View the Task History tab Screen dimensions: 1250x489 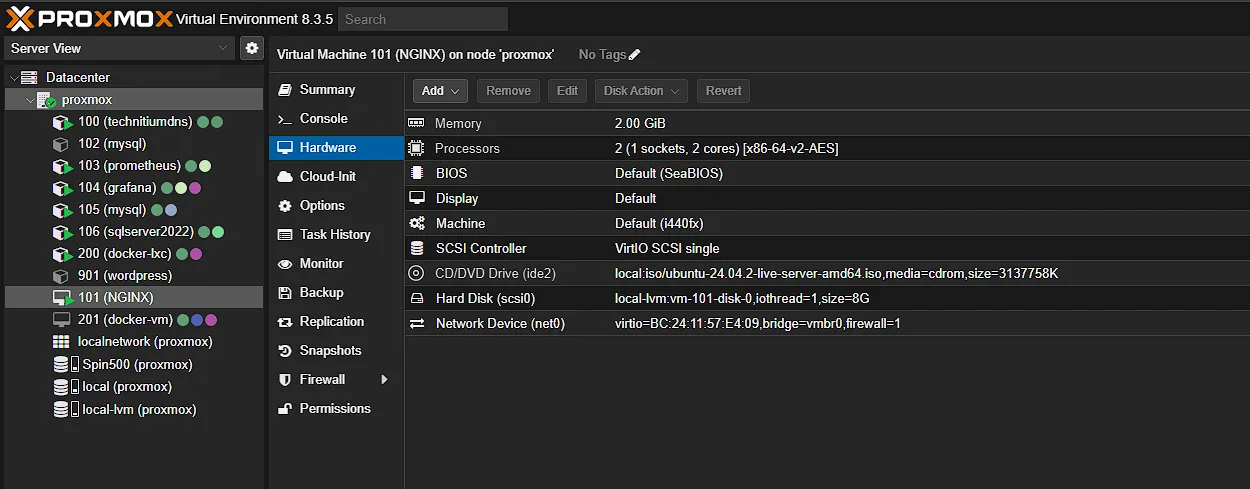[336, 234]
